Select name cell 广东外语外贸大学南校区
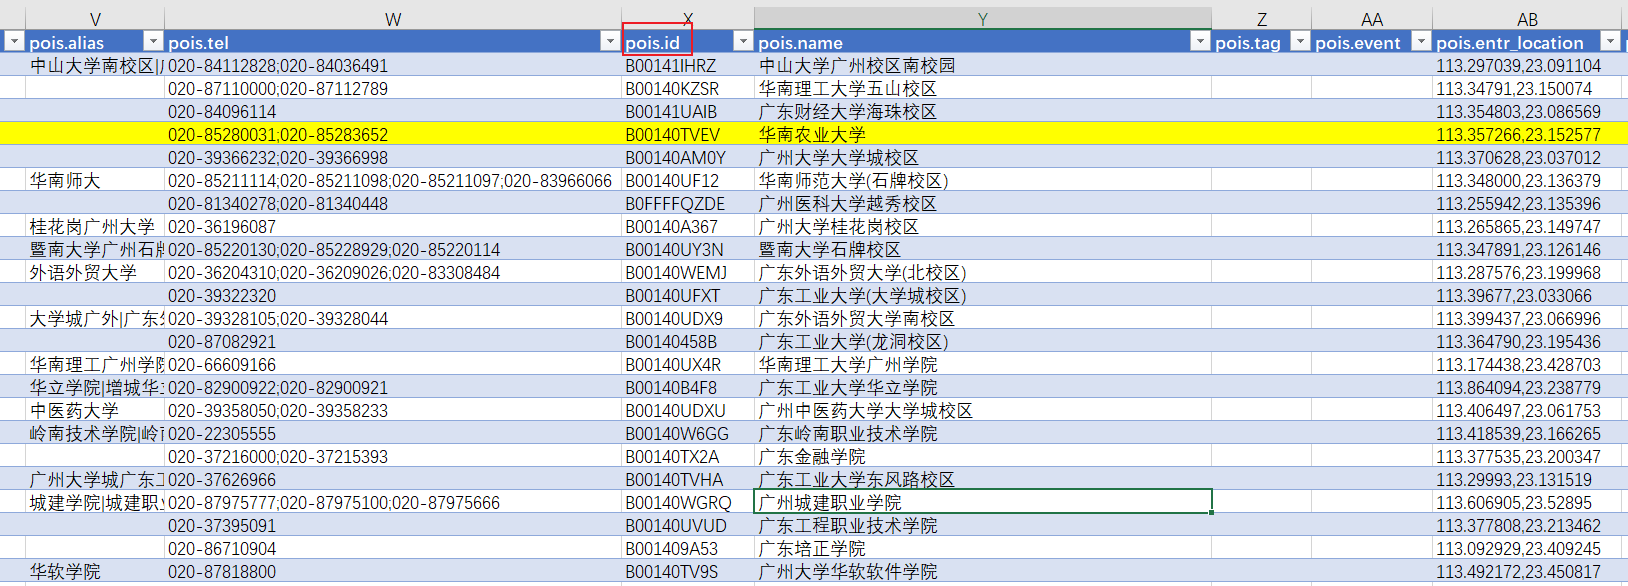Viewport: 1628px width, 586px height. tap(983, 318)
